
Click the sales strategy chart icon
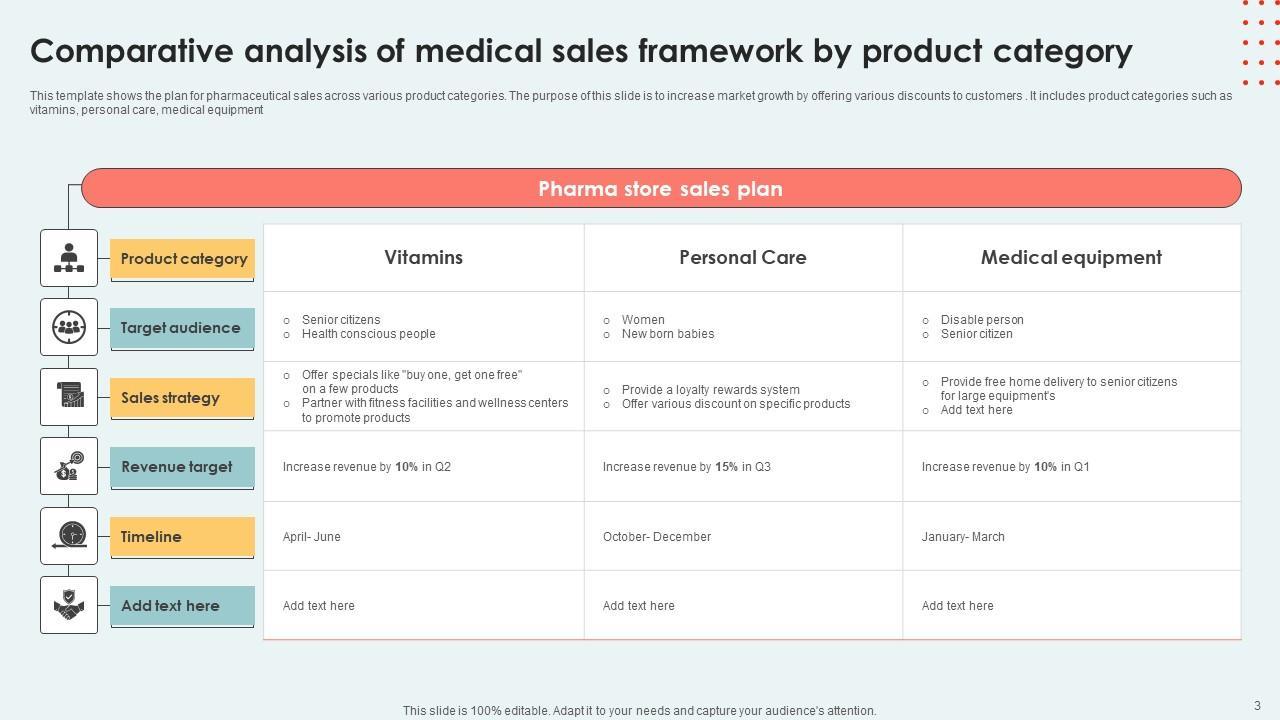69,397
